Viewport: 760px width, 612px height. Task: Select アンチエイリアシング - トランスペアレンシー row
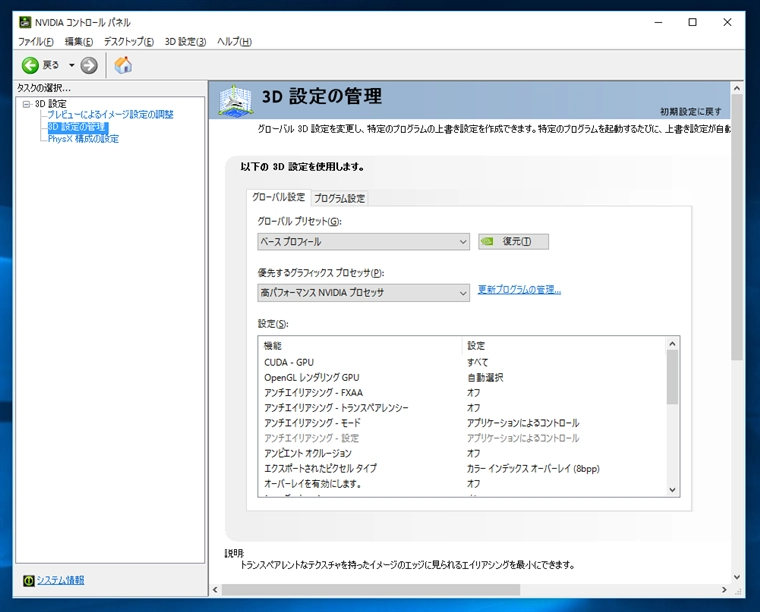tap(463, 408)
